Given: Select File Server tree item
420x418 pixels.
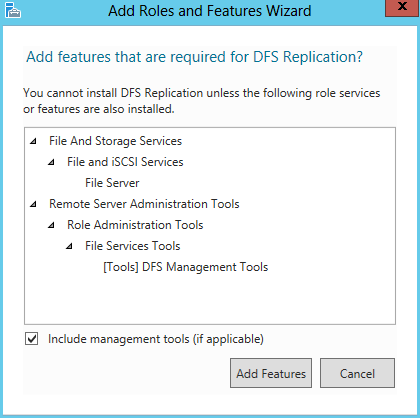Looking at the screenshot, I should coord(112,183).
